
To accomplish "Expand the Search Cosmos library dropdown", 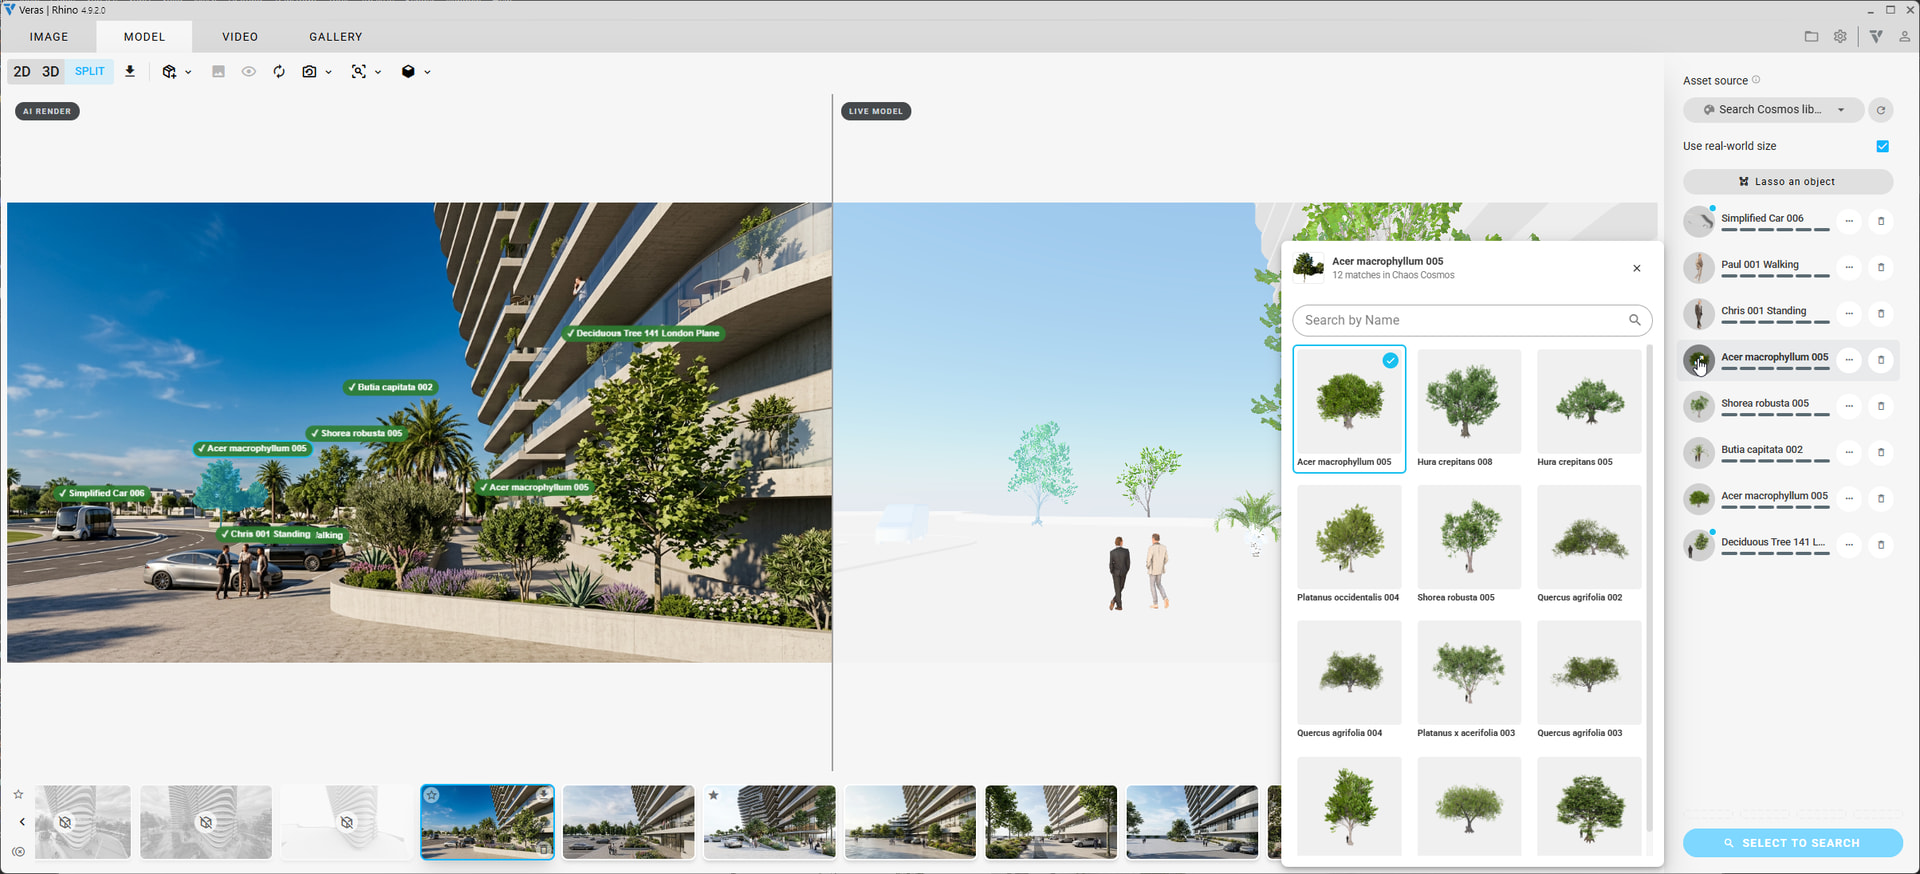I will [1841, 110].
